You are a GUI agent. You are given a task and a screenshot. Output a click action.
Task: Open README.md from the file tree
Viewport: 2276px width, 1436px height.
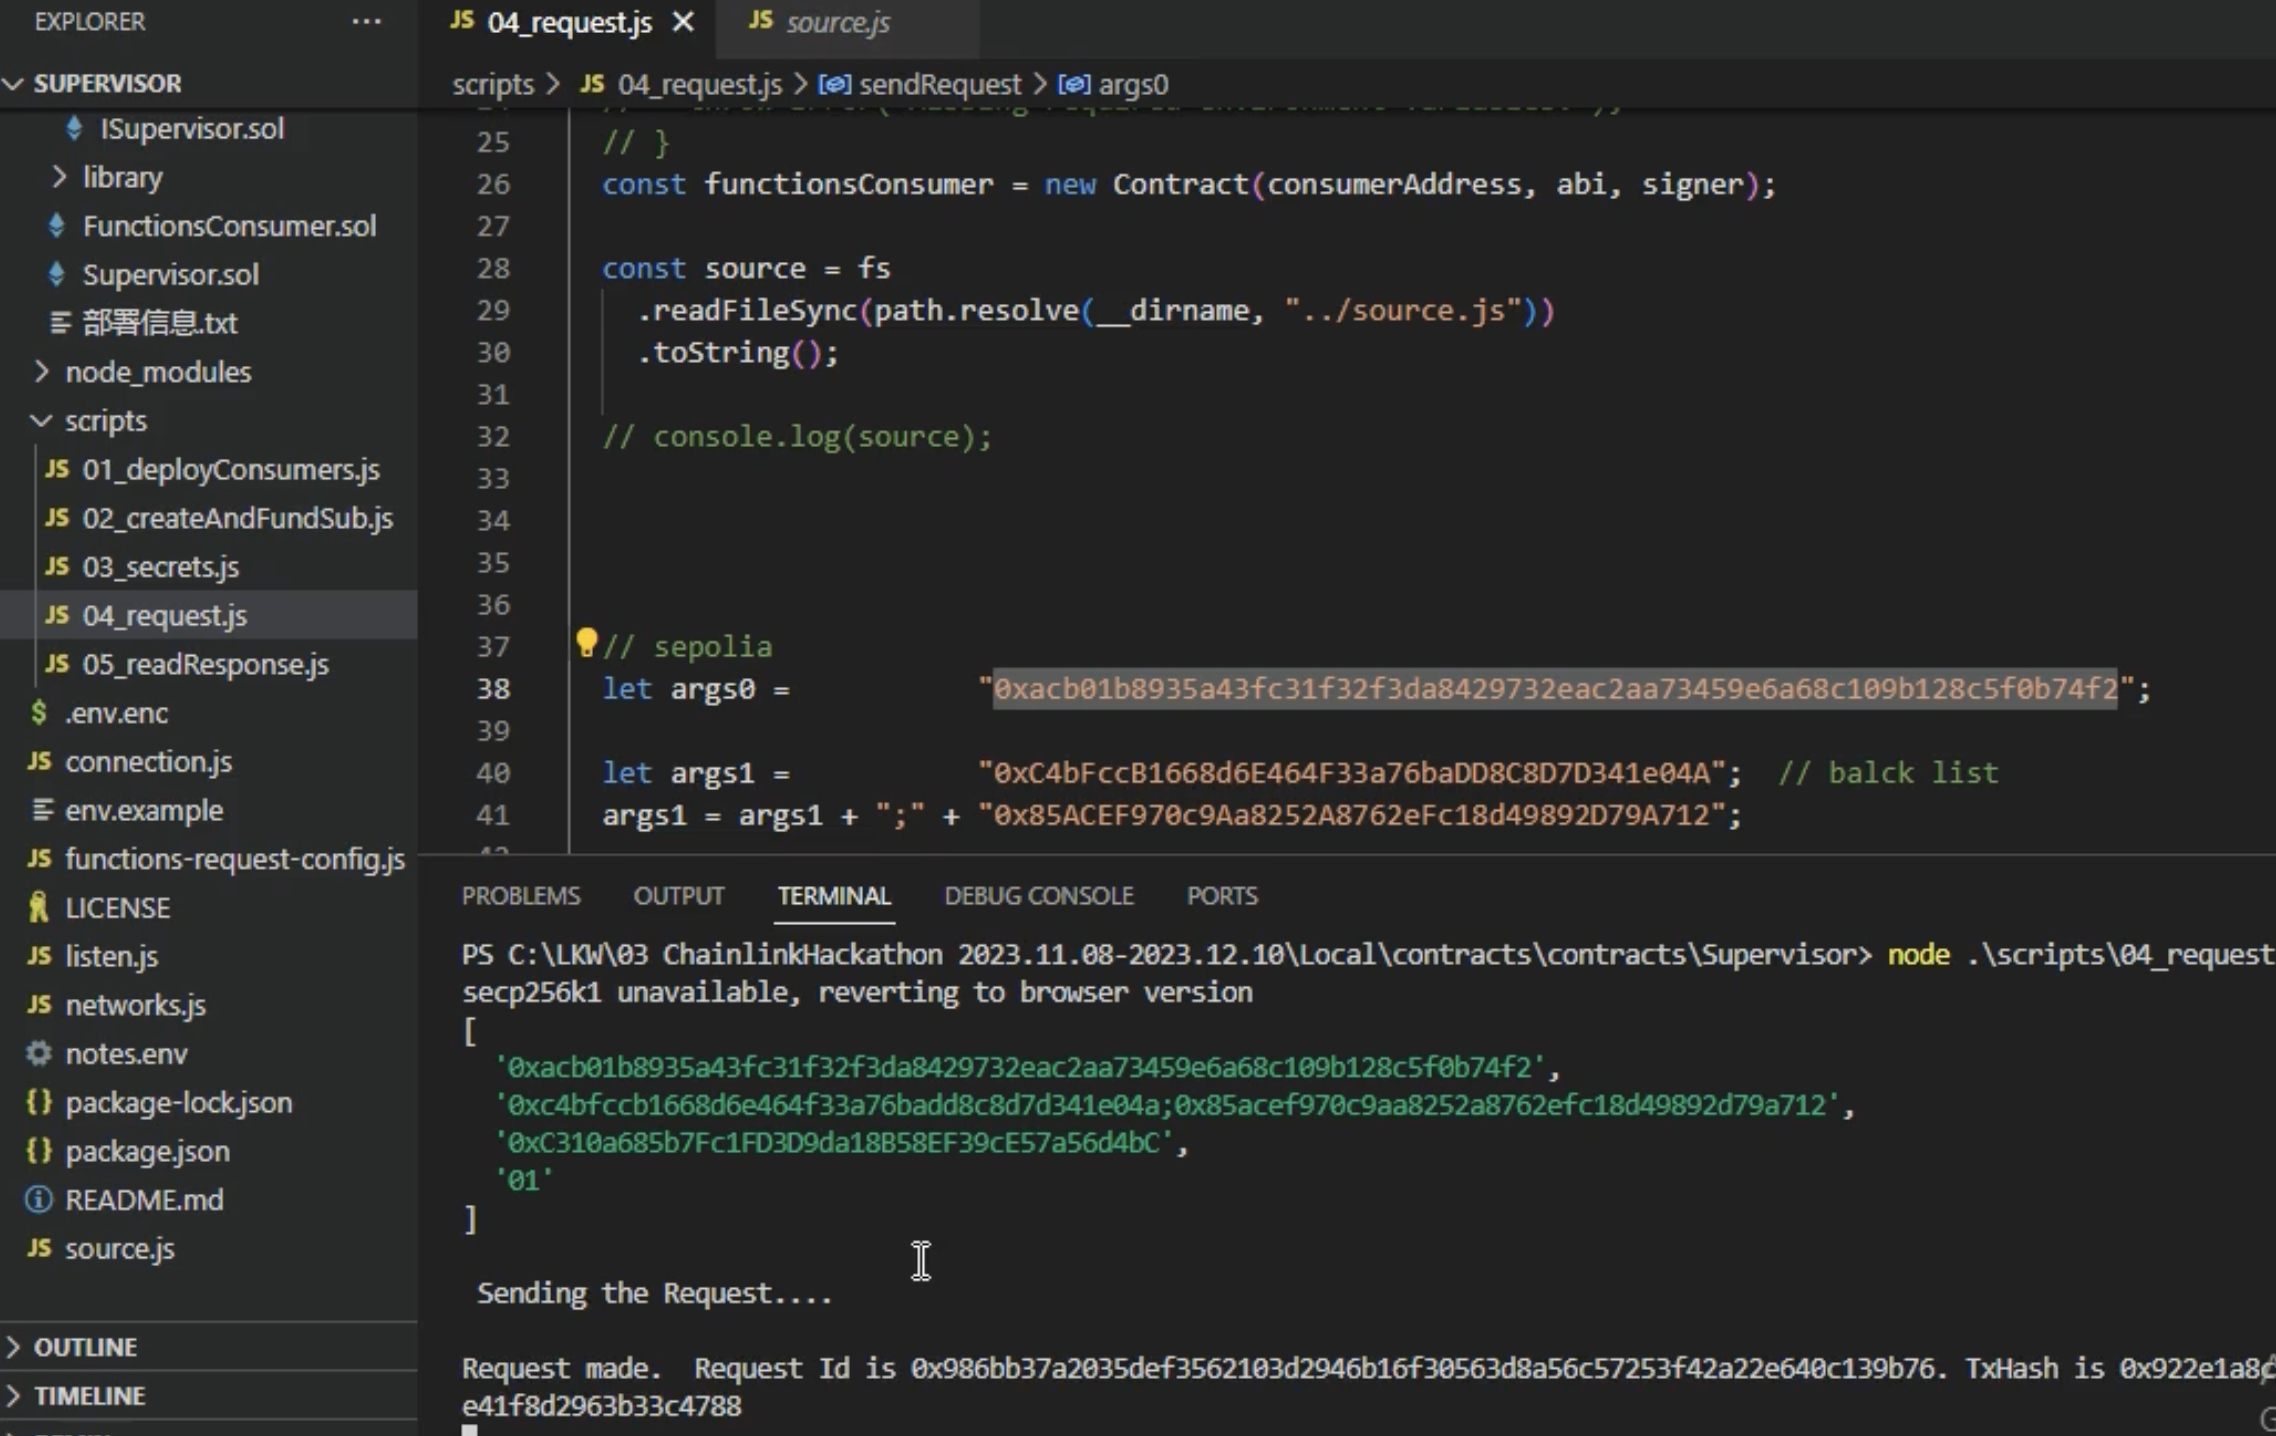point(144,1200)
